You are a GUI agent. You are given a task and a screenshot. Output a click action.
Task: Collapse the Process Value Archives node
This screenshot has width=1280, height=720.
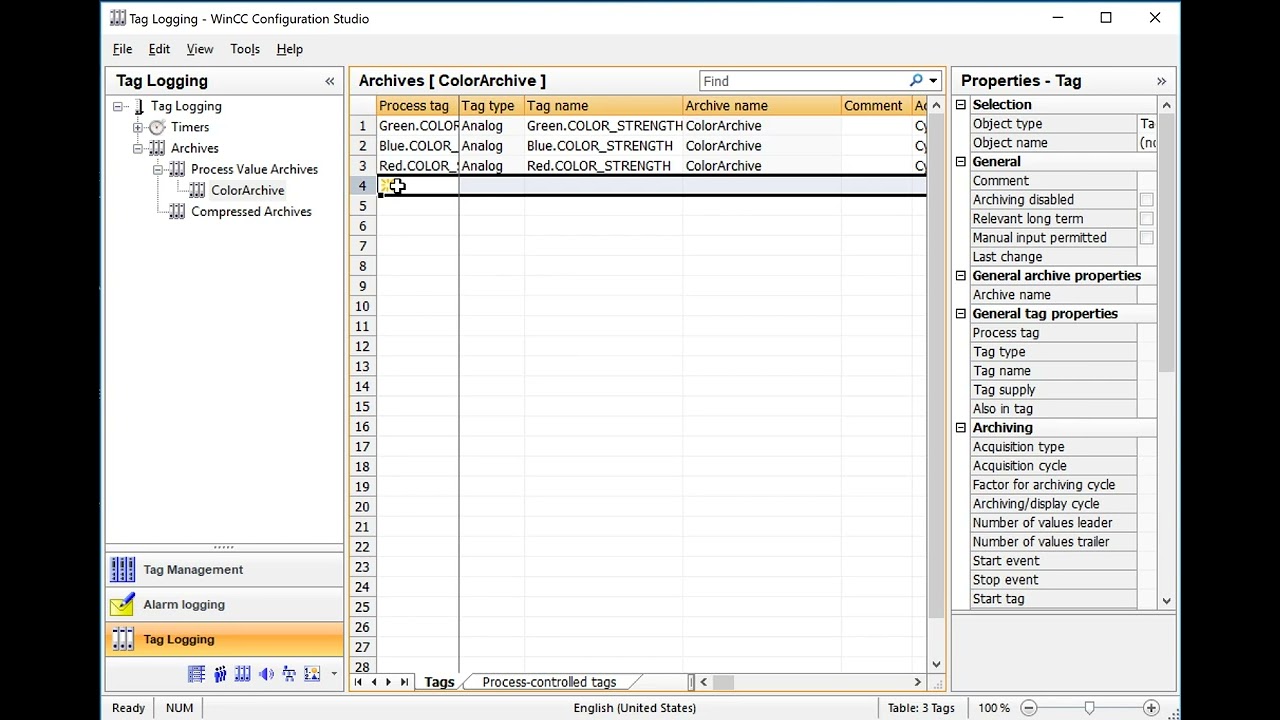click(x=158, y=169)
